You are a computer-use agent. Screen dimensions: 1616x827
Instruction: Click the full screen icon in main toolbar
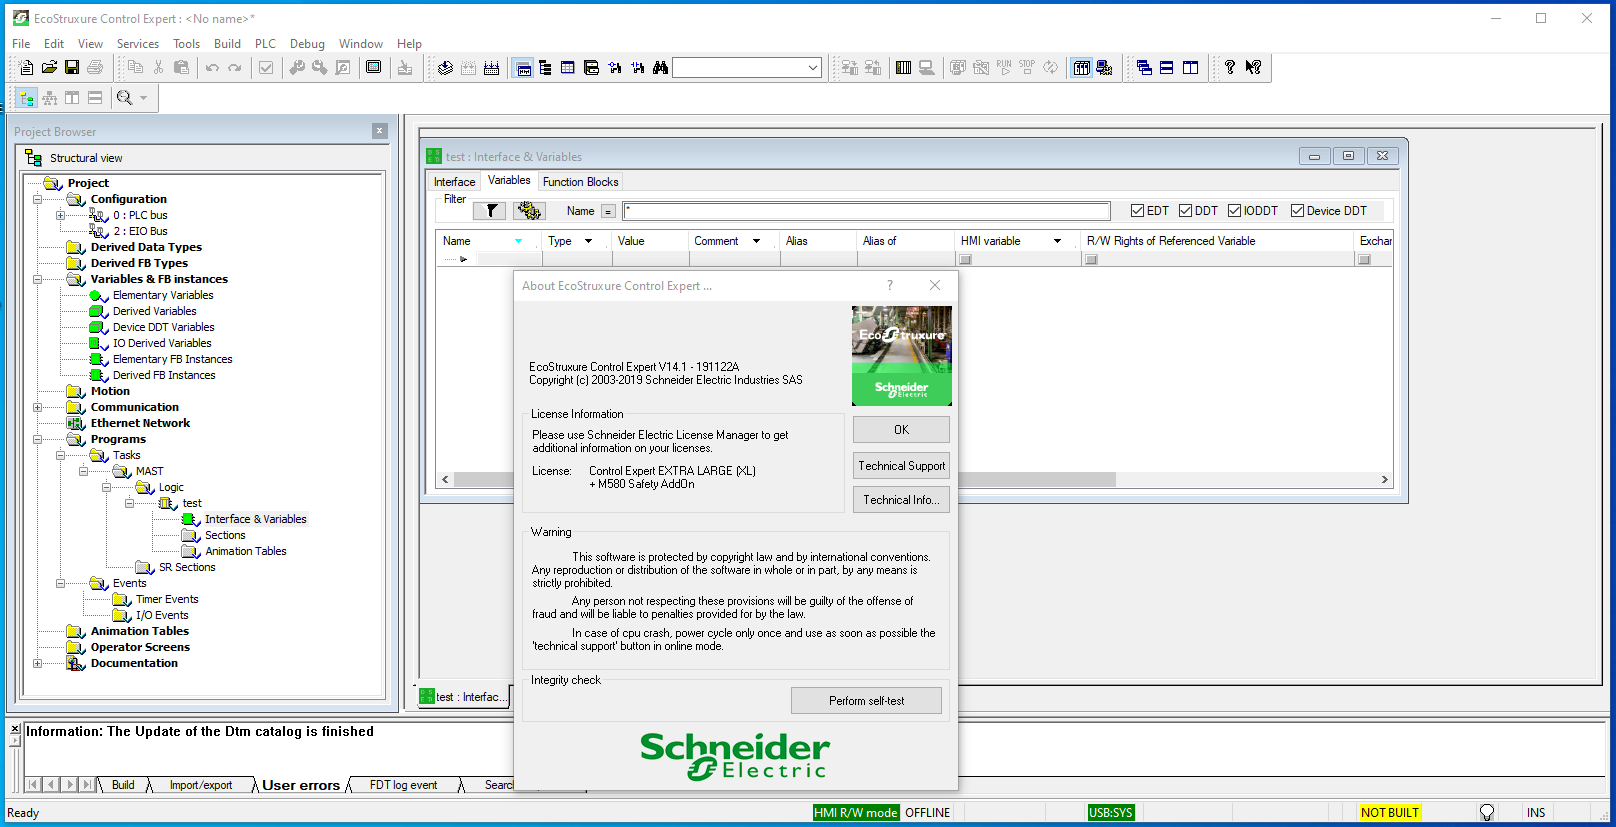click(373, 67)
